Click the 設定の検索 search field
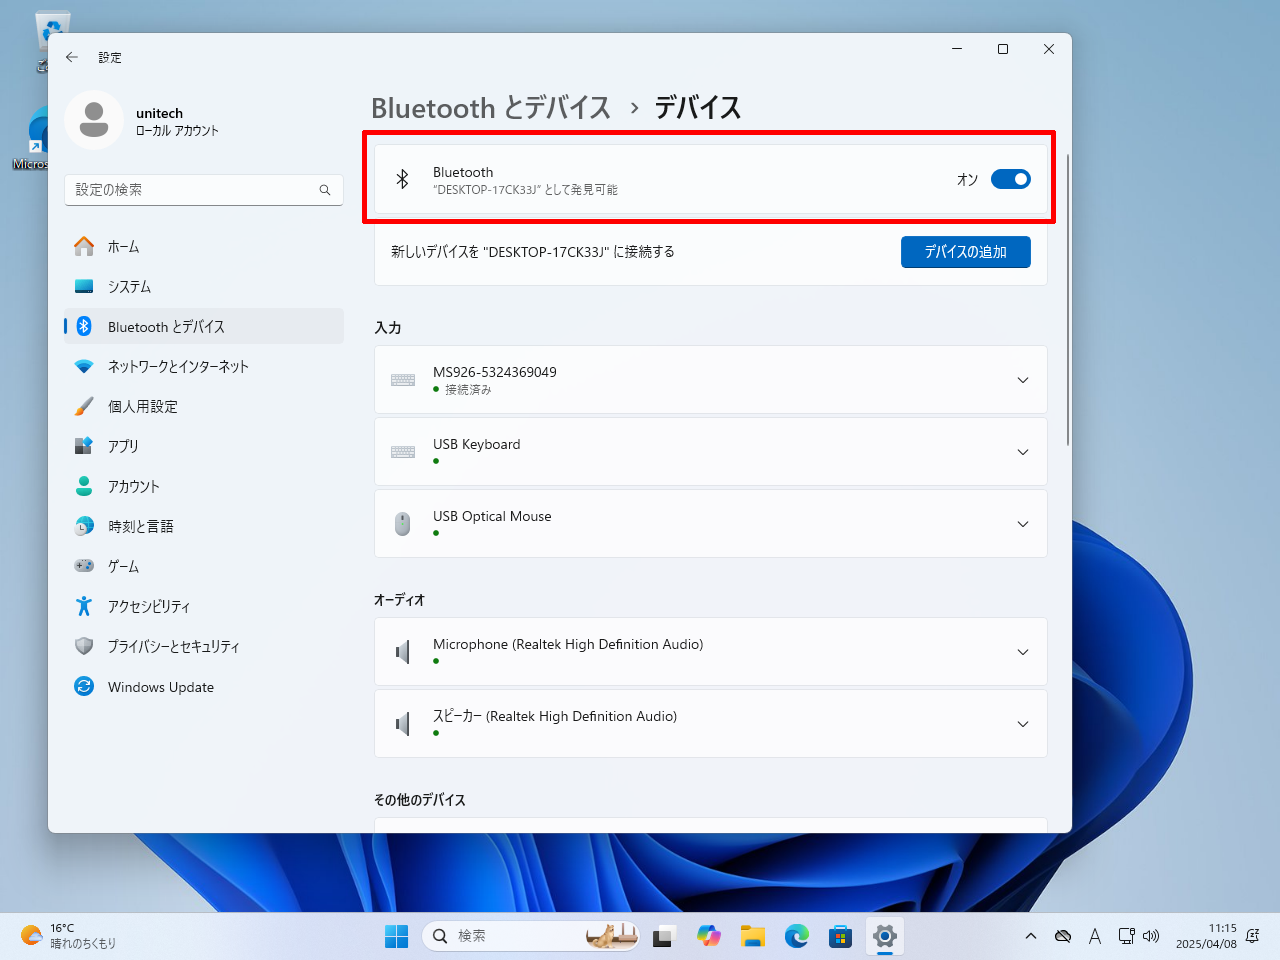1280x960 pixels. click(x=204, y=190)
